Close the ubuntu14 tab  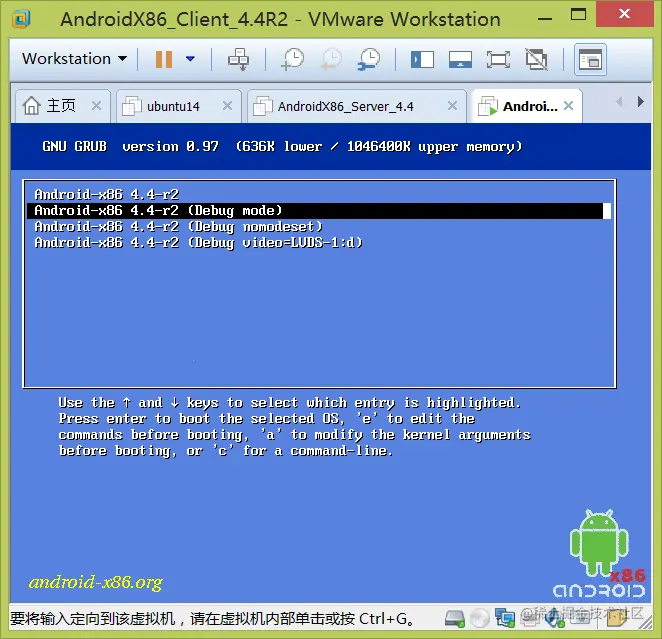[227, 106]
